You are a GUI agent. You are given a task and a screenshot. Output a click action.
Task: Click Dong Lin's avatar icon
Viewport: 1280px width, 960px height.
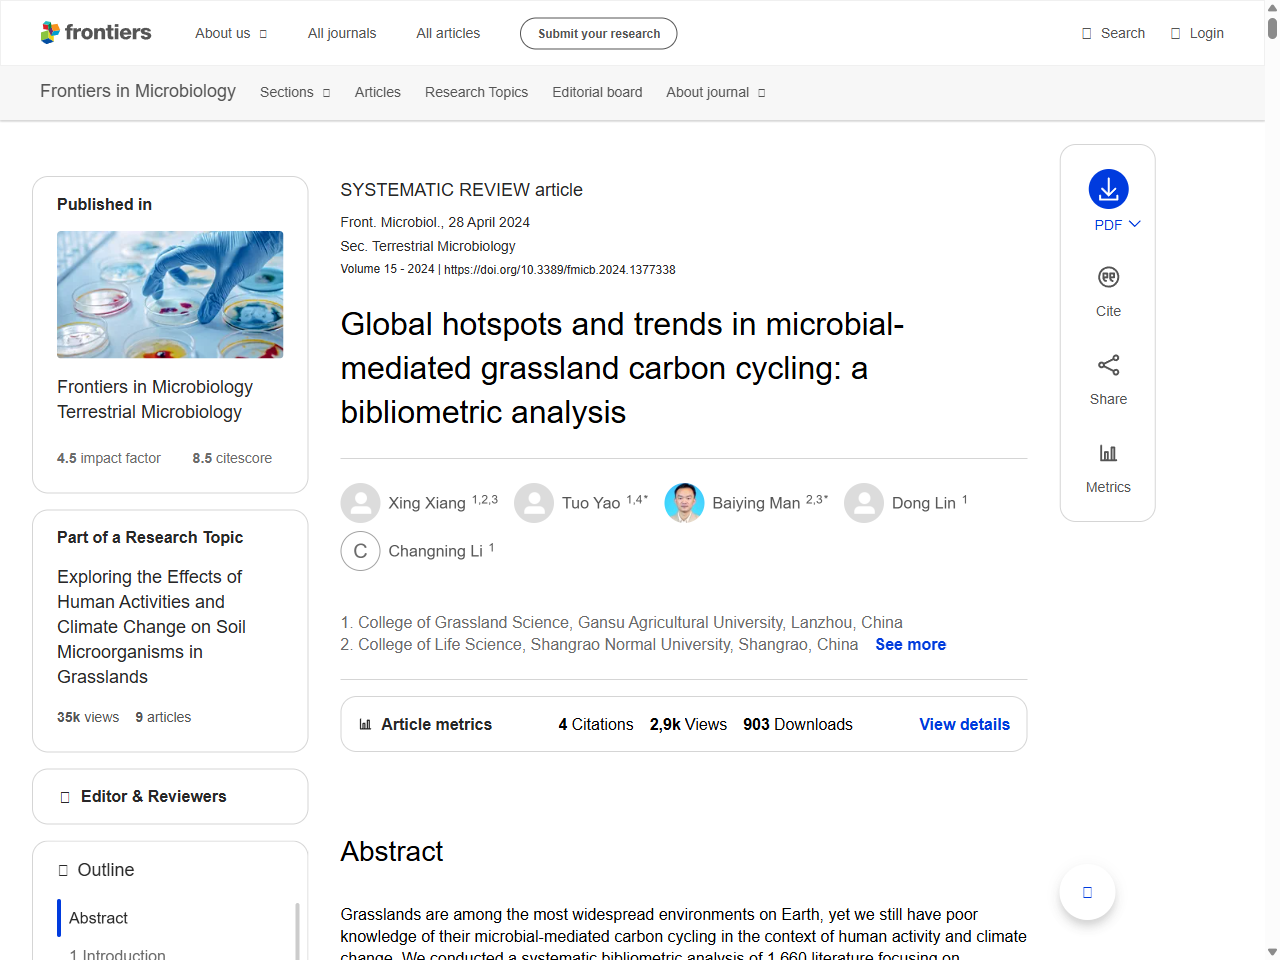(864, 503)
